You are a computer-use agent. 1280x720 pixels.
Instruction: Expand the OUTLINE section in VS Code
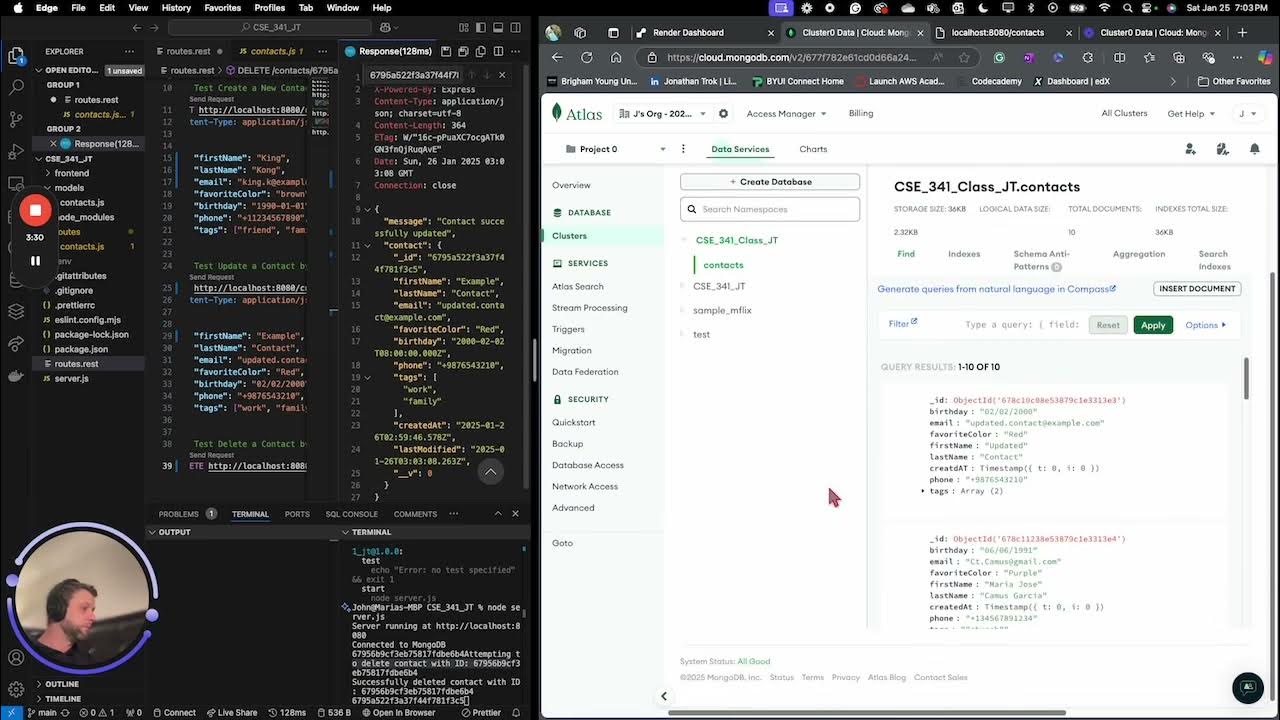tap(61, 684)
